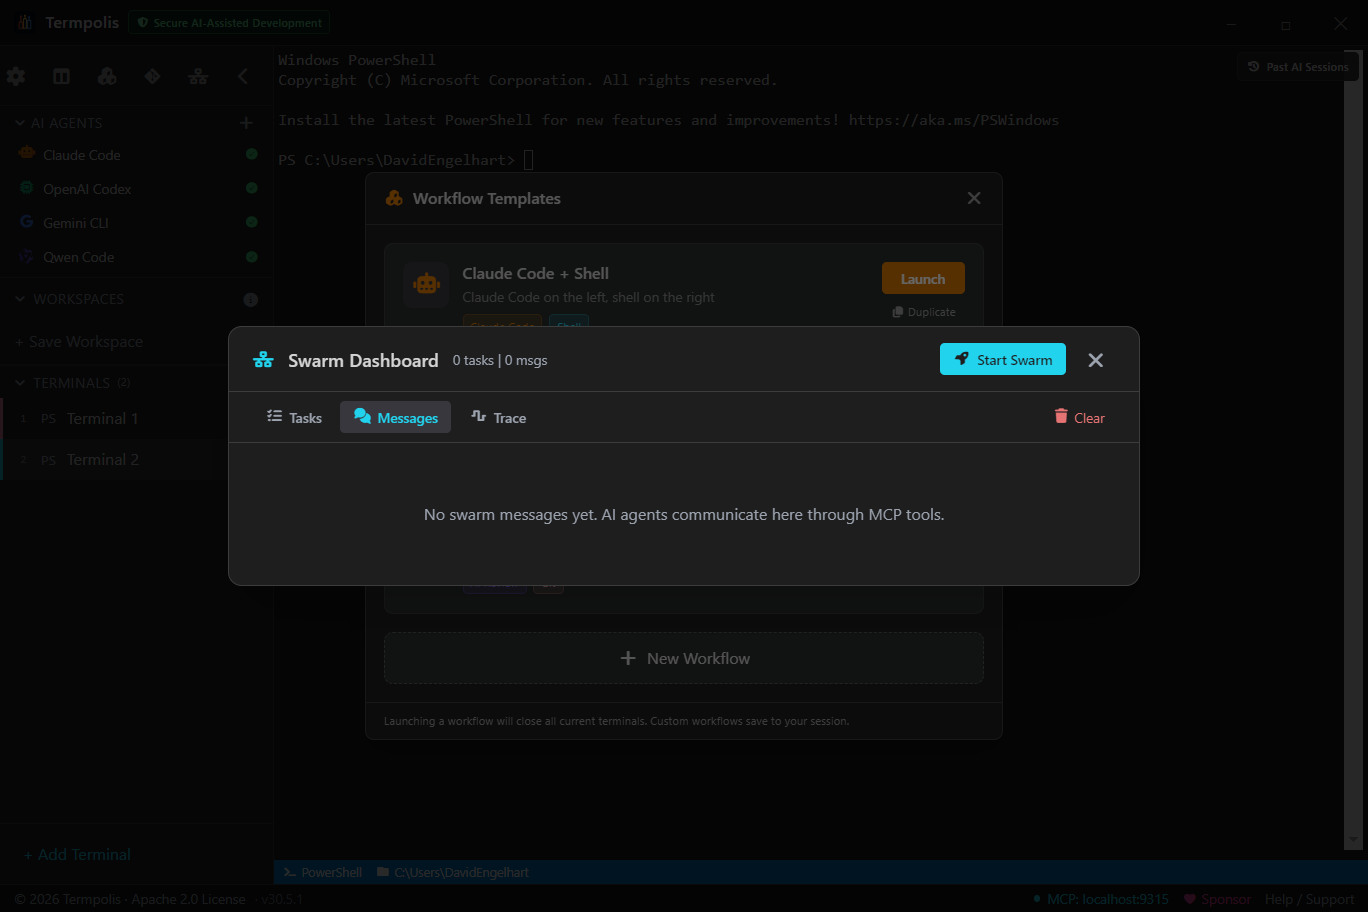Click Claude Code green status check

[x=252, y=154]
